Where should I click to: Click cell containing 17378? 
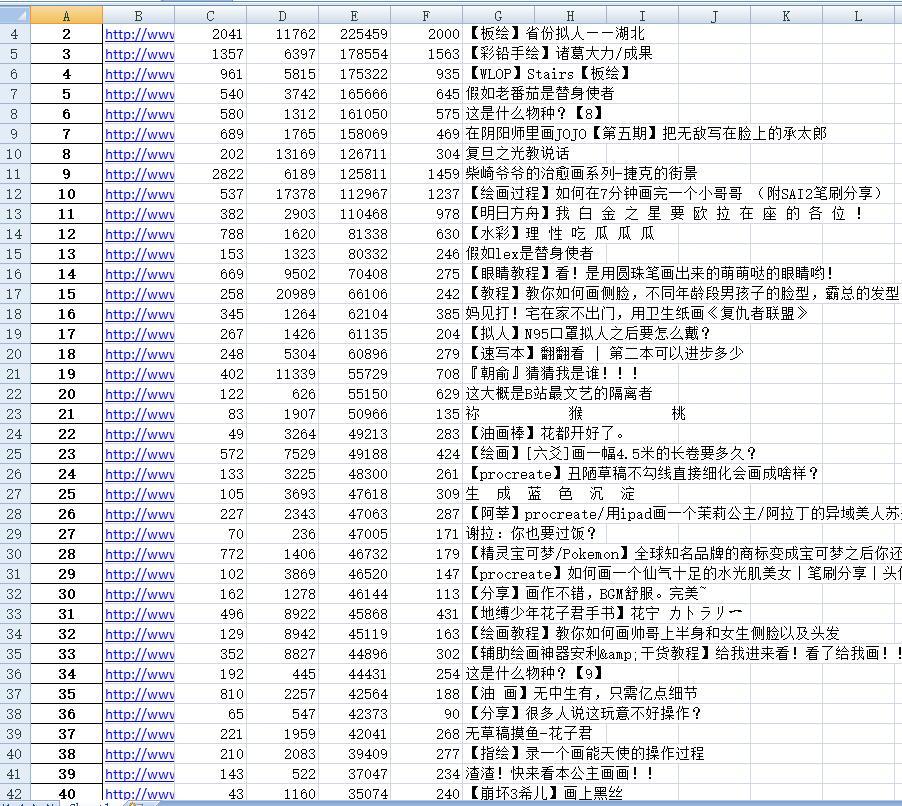click(x=282, y=194)
